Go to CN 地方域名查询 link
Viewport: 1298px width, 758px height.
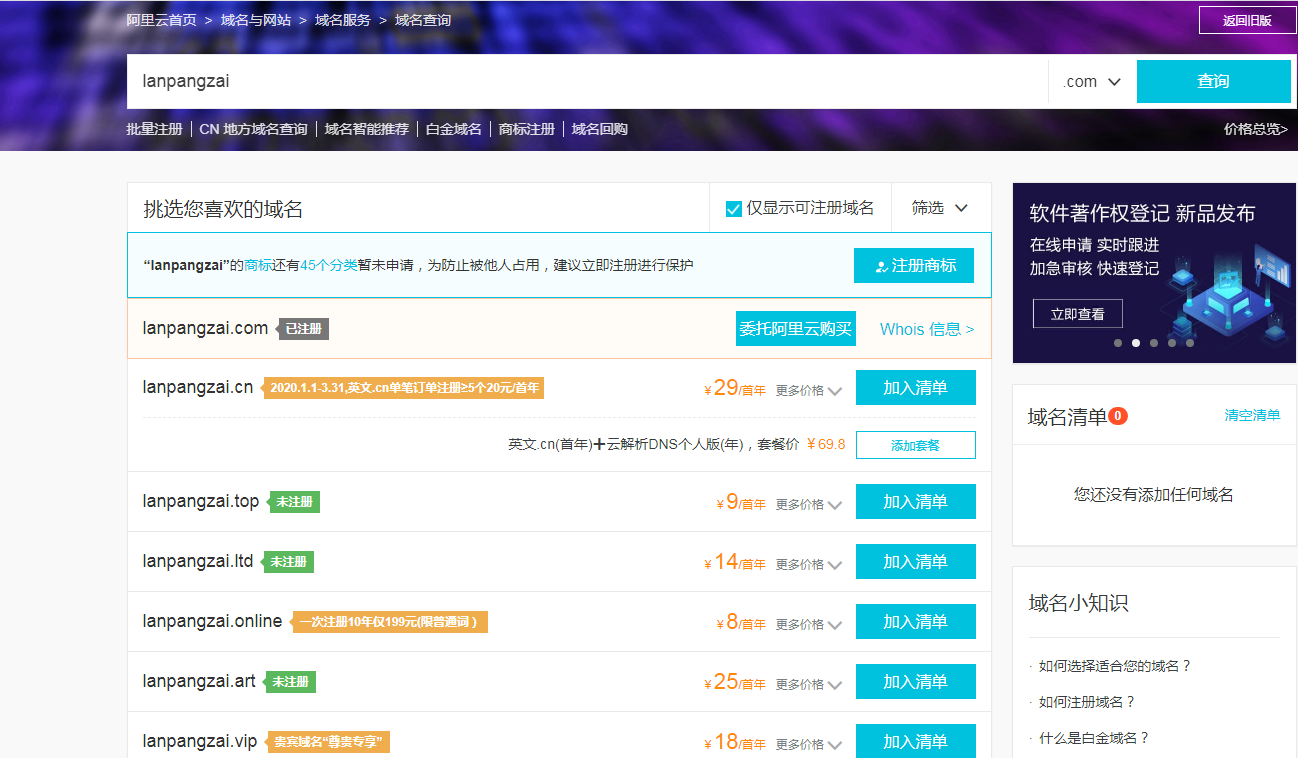(x=253, y=129)
